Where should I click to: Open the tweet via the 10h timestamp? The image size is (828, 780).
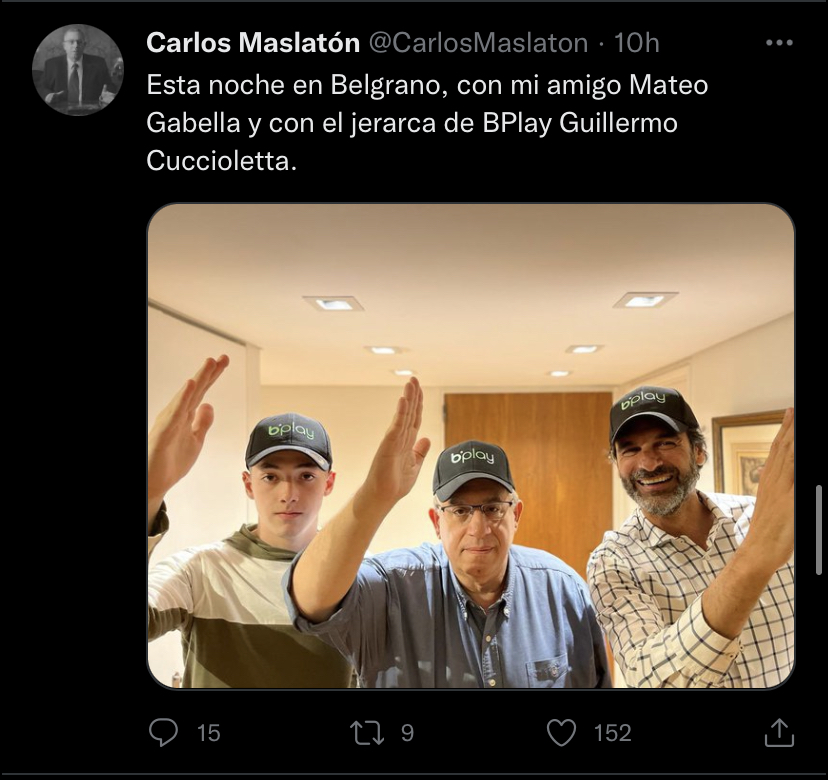tap(637, 43)
